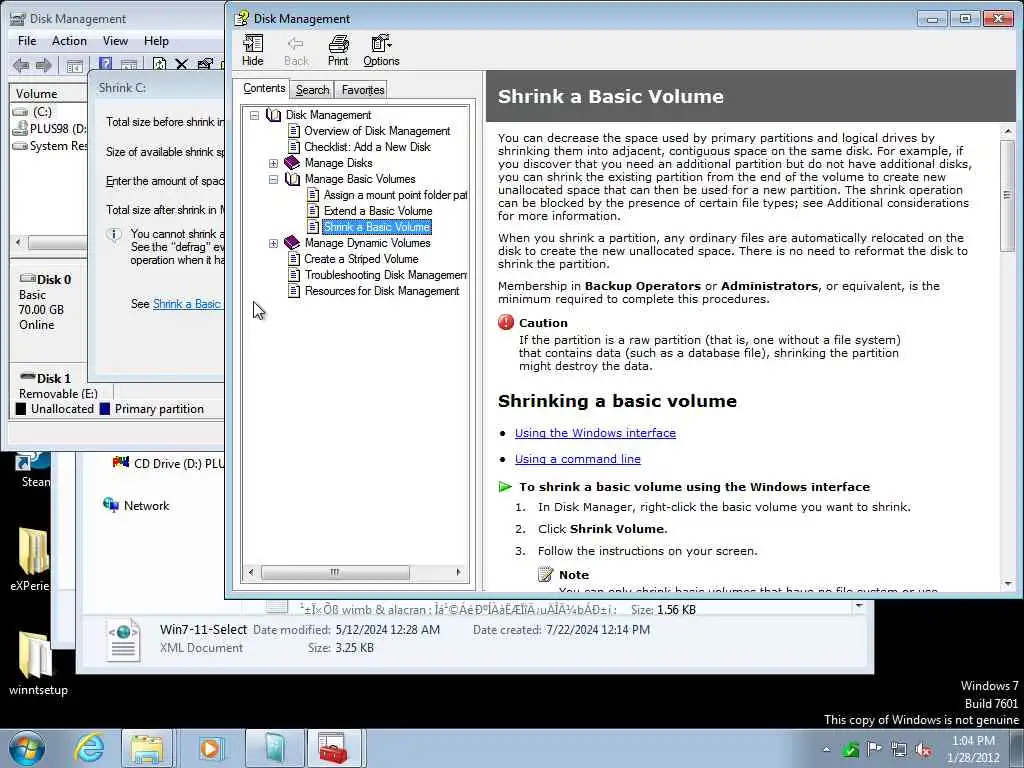Click down arrow of help content scrollbar
1024x768 pixels.
pos(1007,584)
